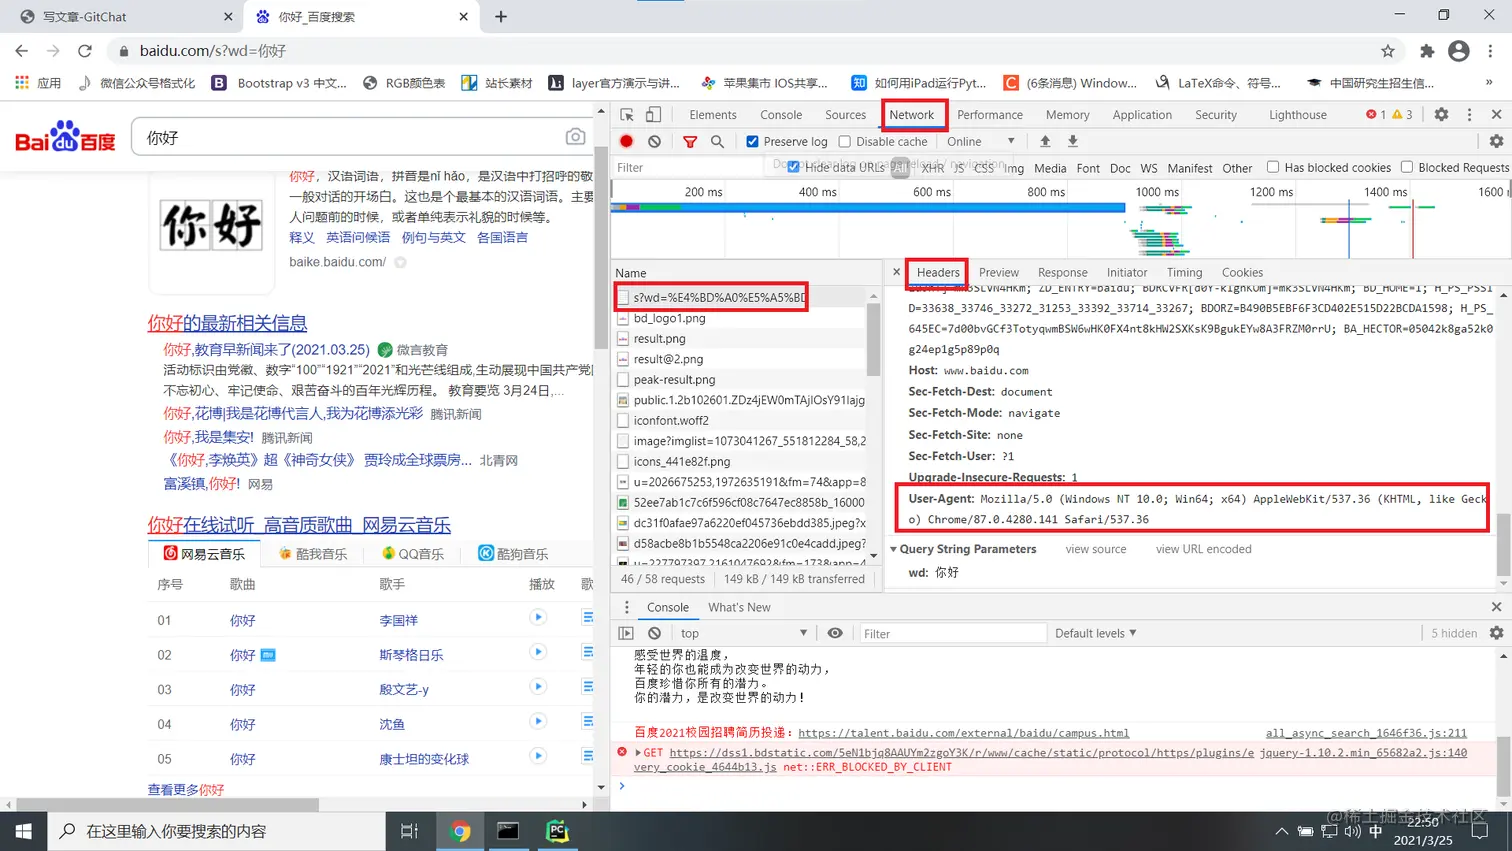Play song 01 by 李国祥
Screen dimensions: 1512x851
click(x=538, y=618)
